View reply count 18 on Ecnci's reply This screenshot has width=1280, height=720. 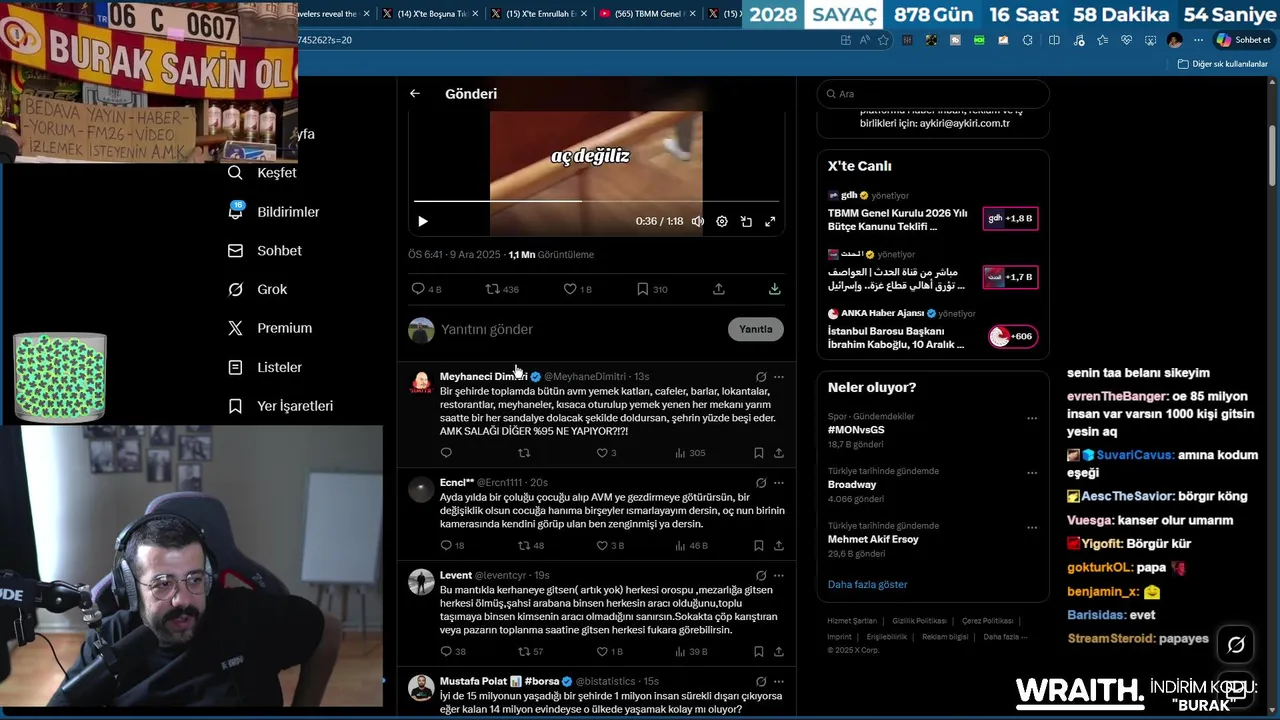[x=452, y=546]
